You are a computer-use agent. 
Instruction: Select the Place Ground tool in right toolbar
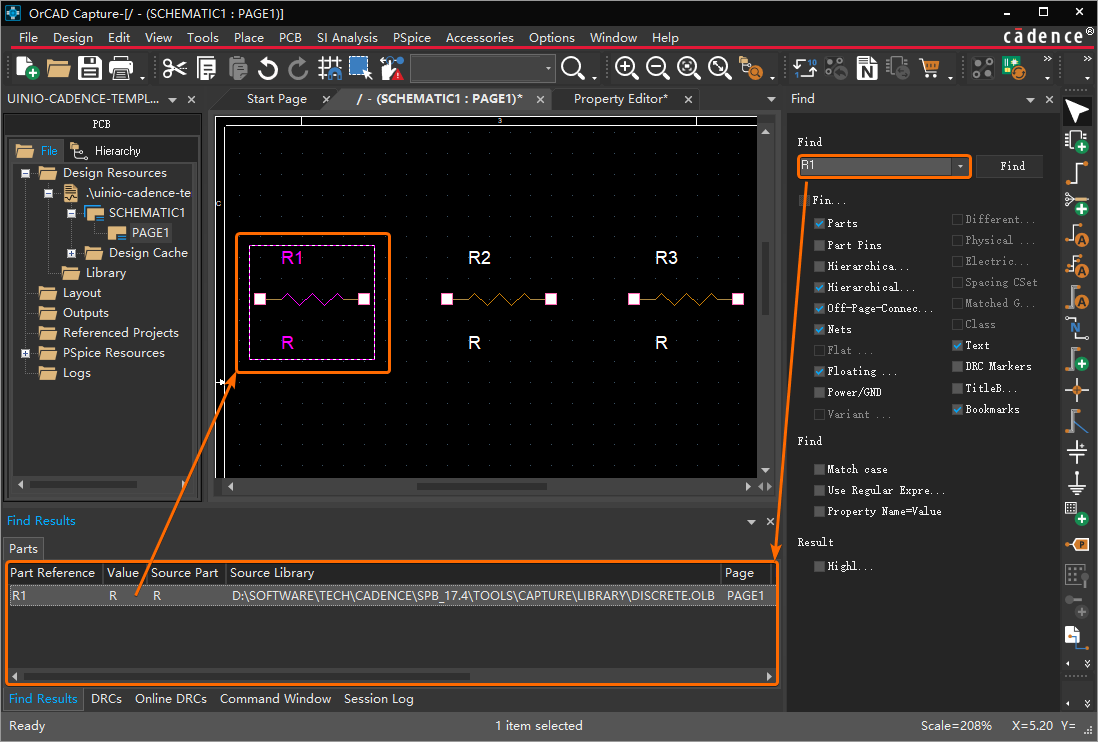[x=1076, y=483]
